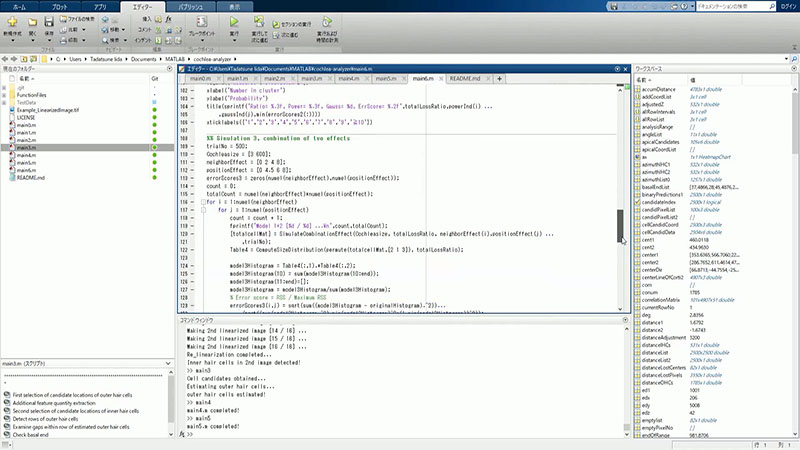Open Workspace panel actions menu
Viewport: 800px width, 450px height.
click(794, 68)
